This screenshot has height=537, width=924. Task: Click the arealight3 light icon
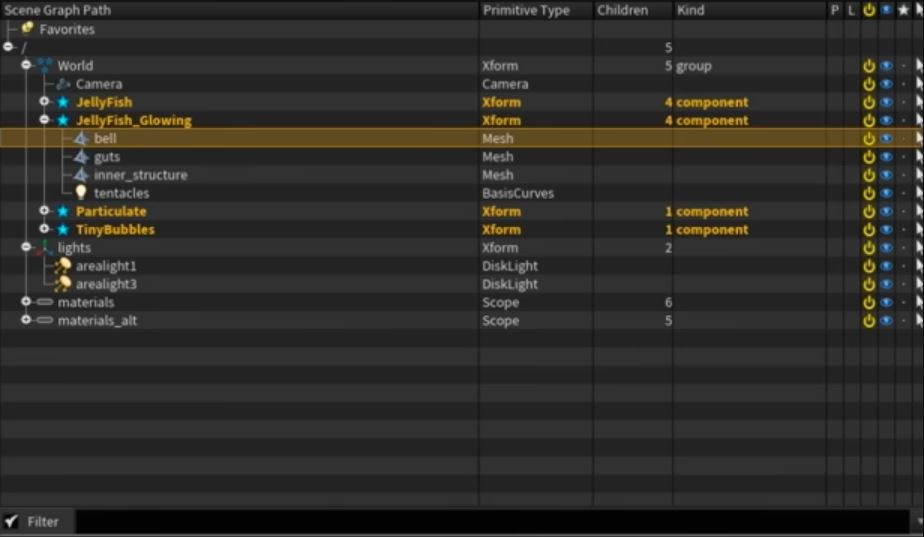pyautogui.click(x=62, y=284)
